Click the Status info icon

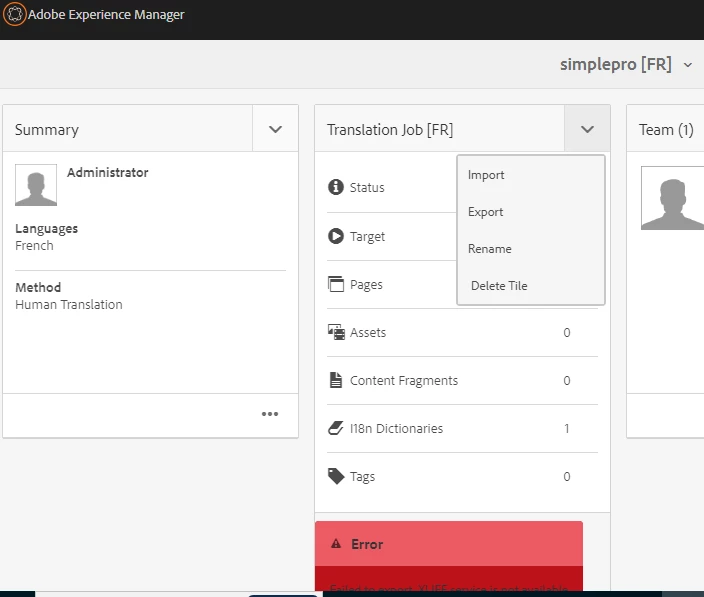click(335, 187)
